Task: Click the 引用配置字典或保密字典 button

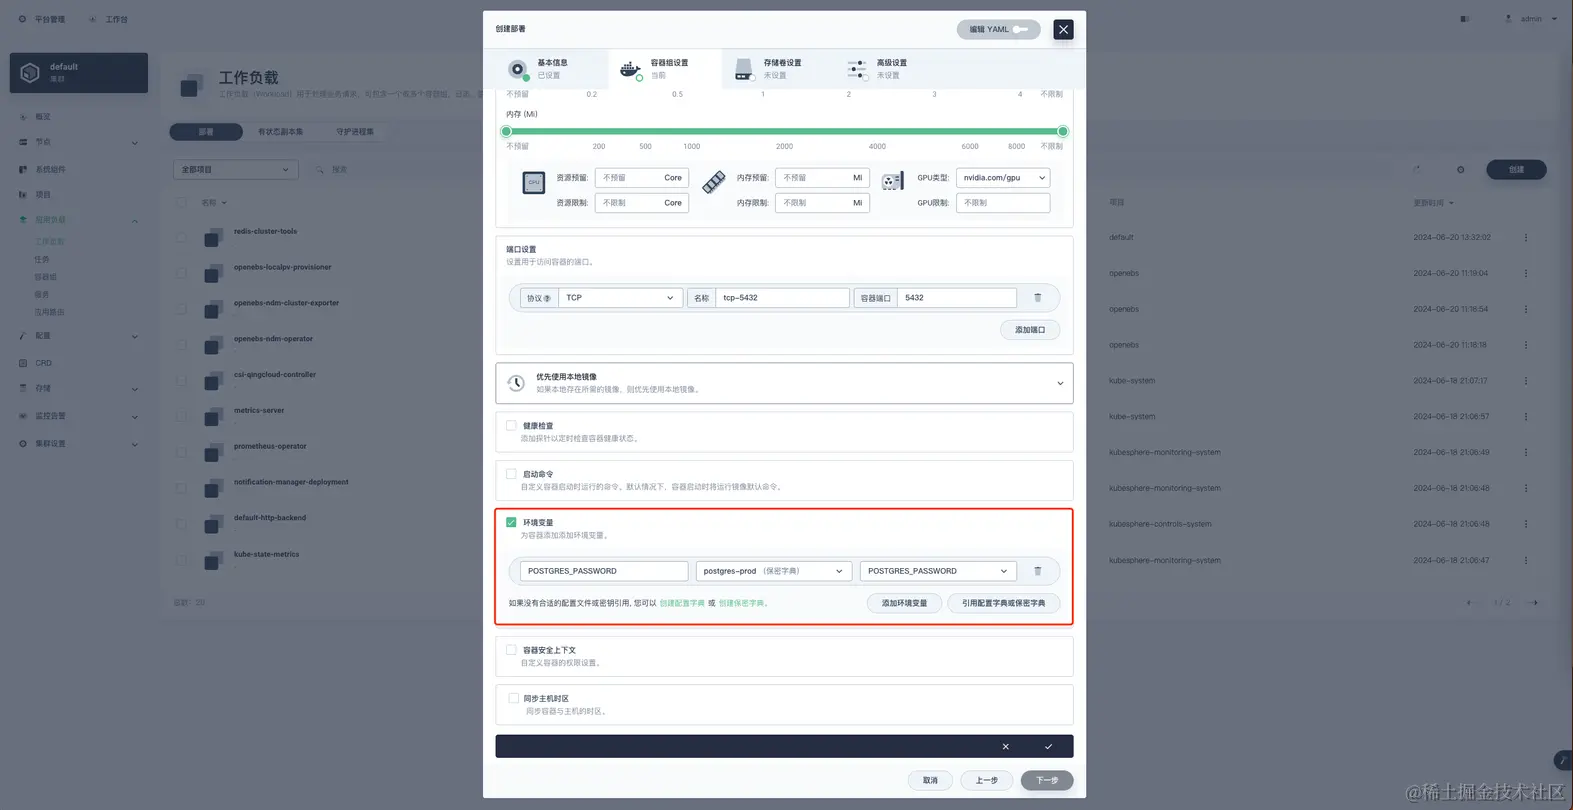Action: (x=1003, y=603)
